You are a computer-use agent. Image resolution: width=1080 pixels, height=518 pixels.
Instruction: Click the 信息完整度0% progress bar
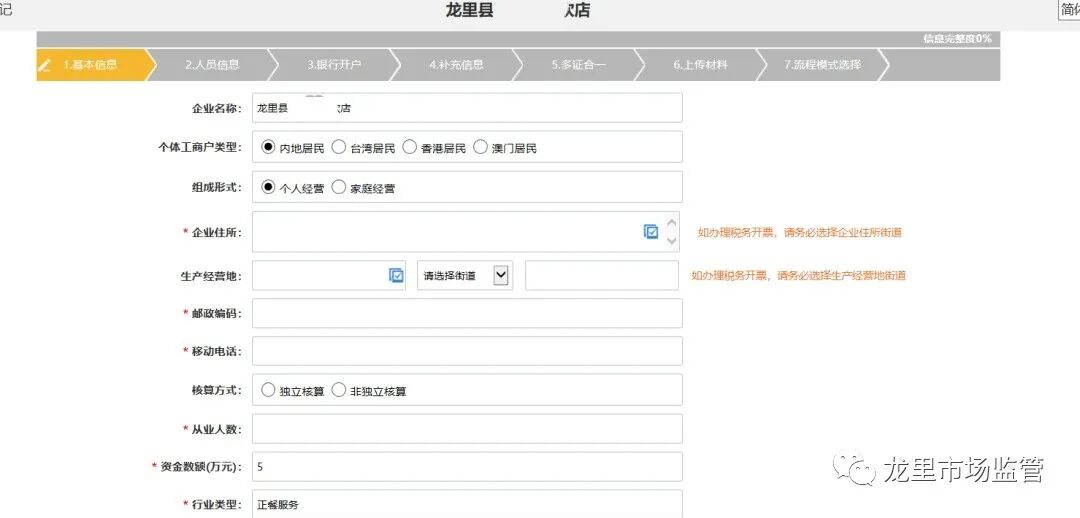point(518,39)
